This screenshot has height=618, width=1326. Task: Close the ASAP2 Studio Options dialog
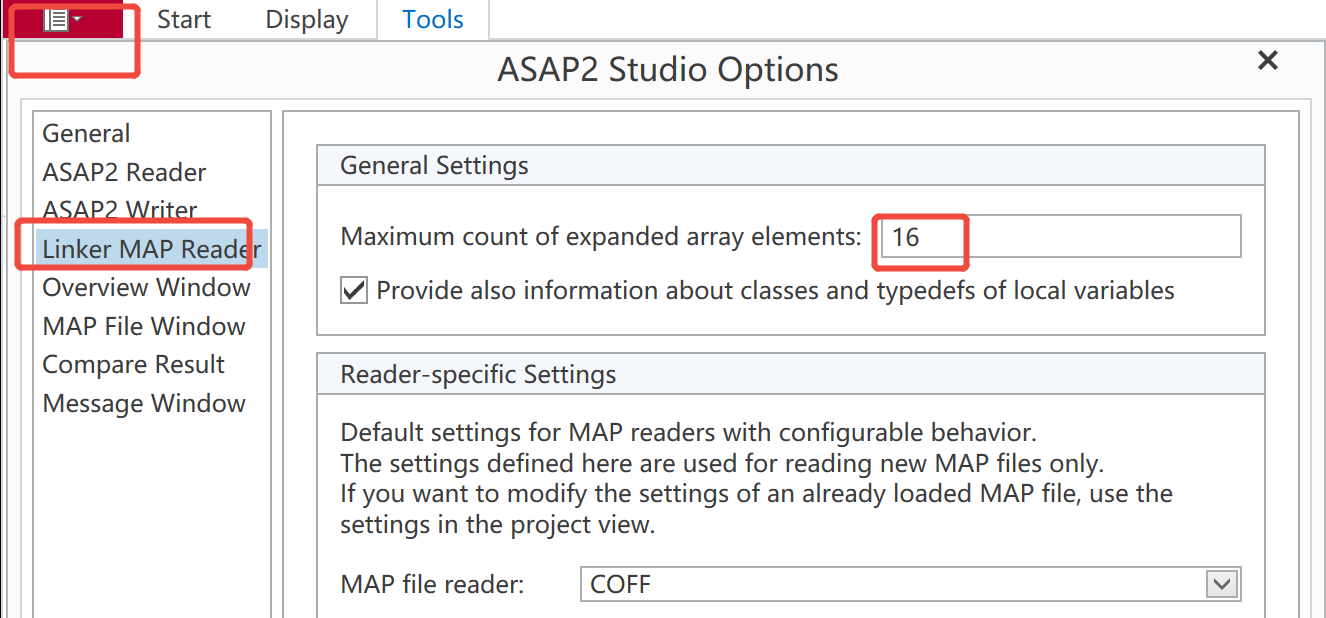click(1267, 61)
